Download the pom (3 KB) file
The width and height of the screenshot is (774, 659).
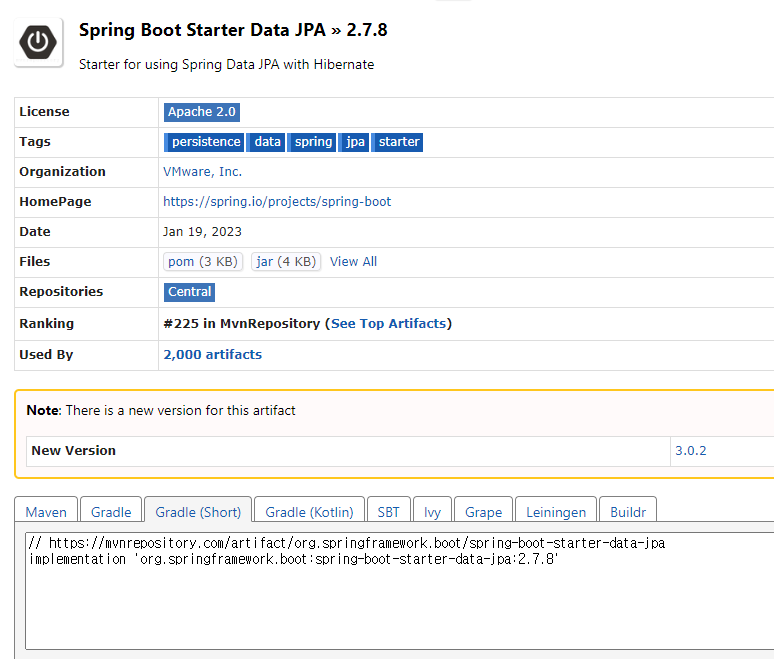203,262
